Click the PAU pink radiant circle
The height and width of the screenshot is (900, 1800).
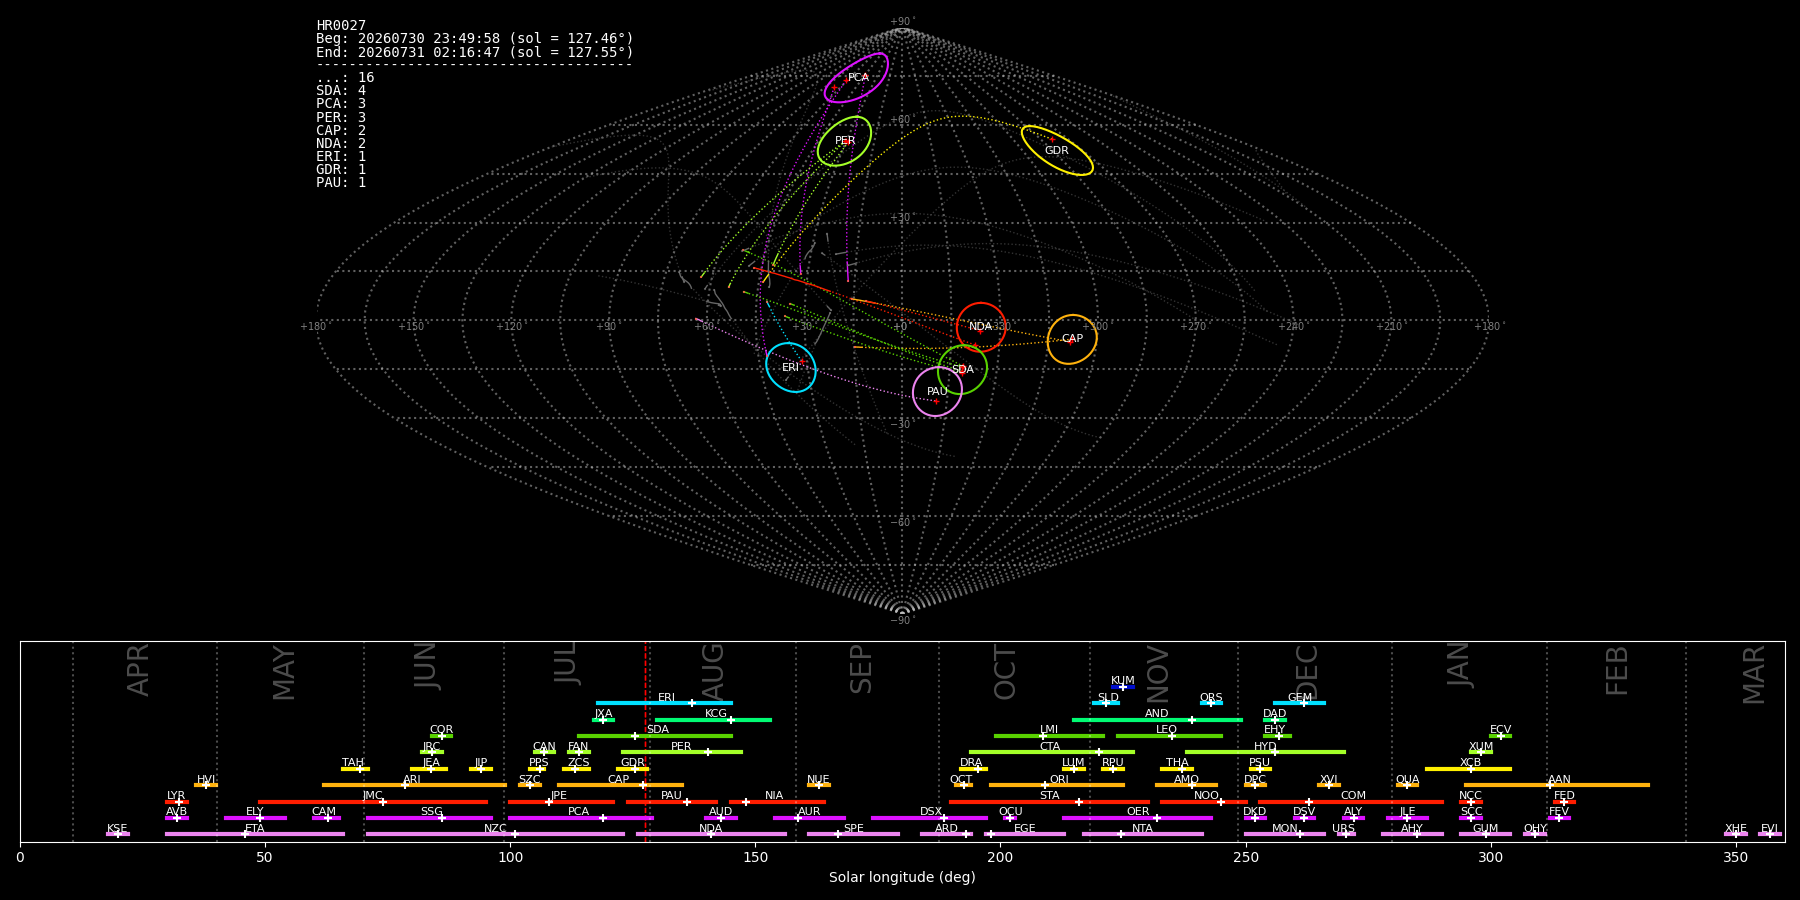click(937, 391)
